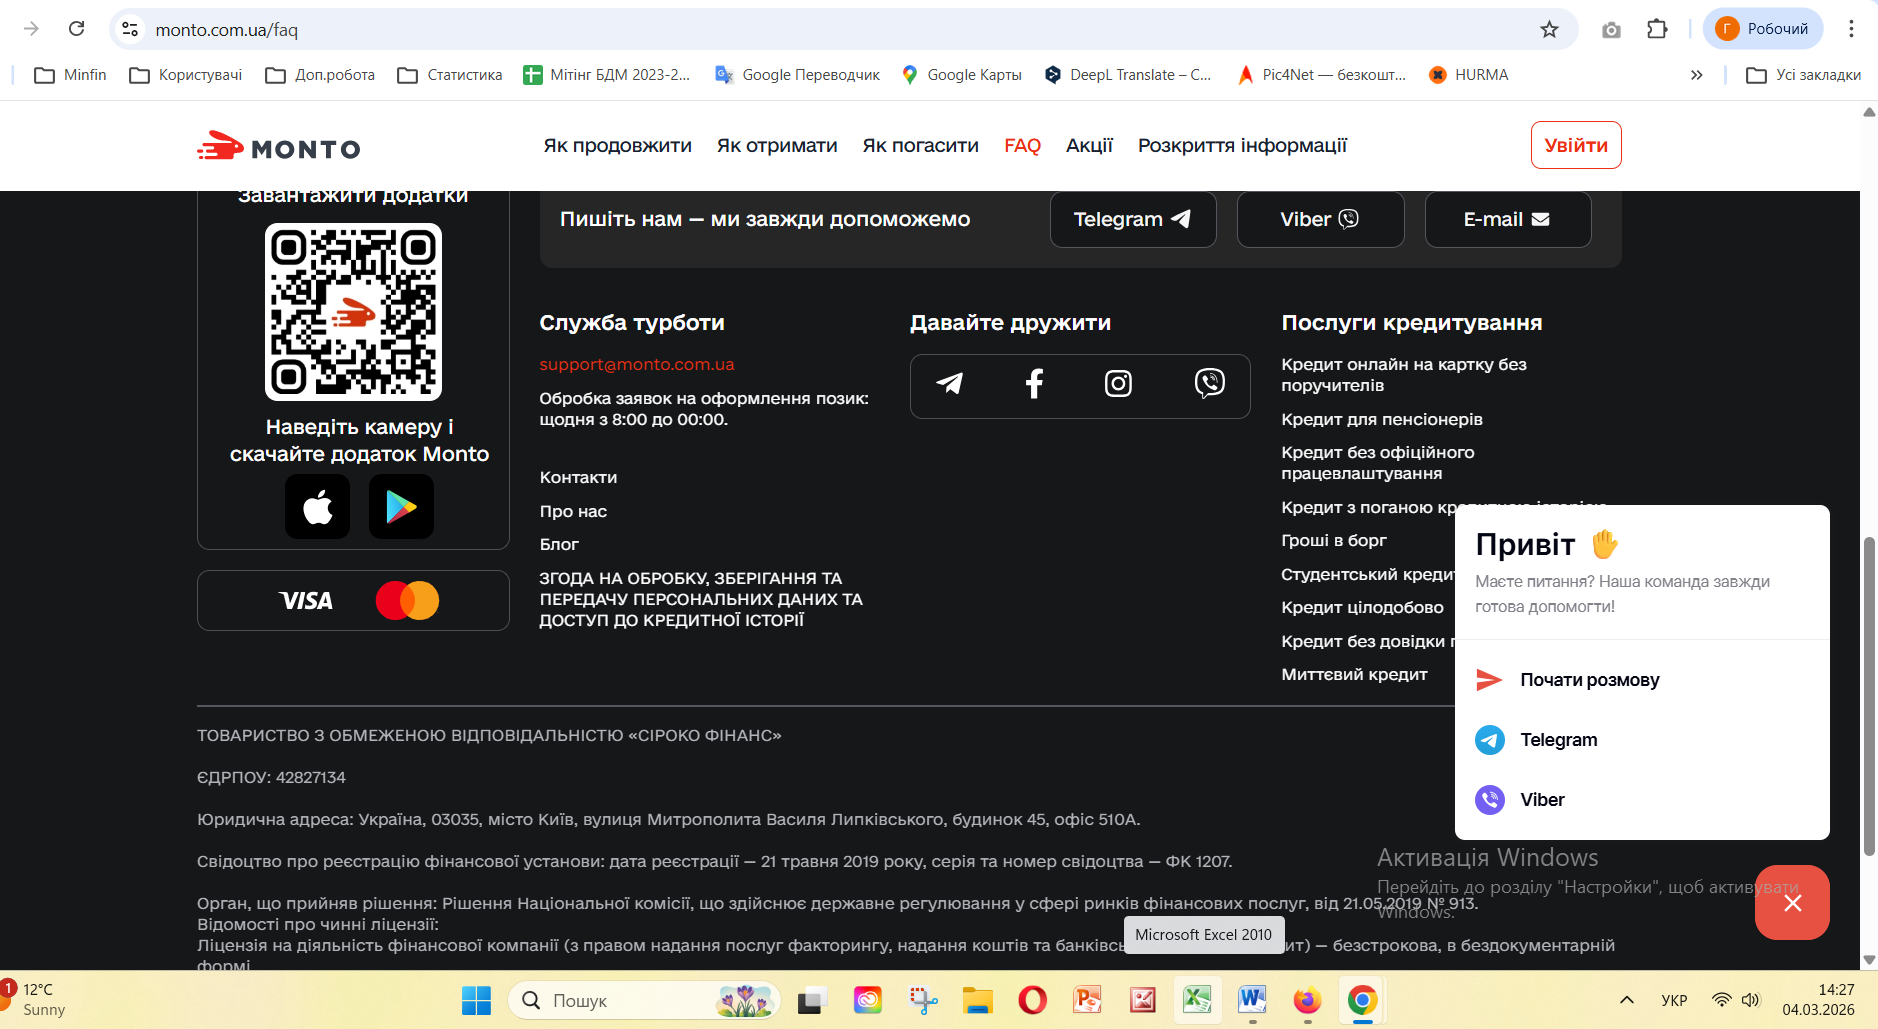Download the app from the Apple App Store

click(318, 507)
